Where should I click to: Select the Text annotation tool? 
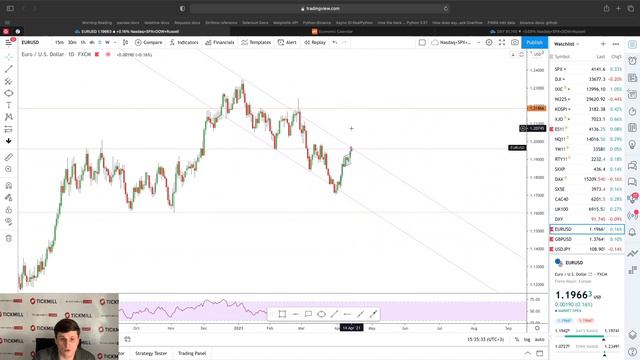coord(9,105)
